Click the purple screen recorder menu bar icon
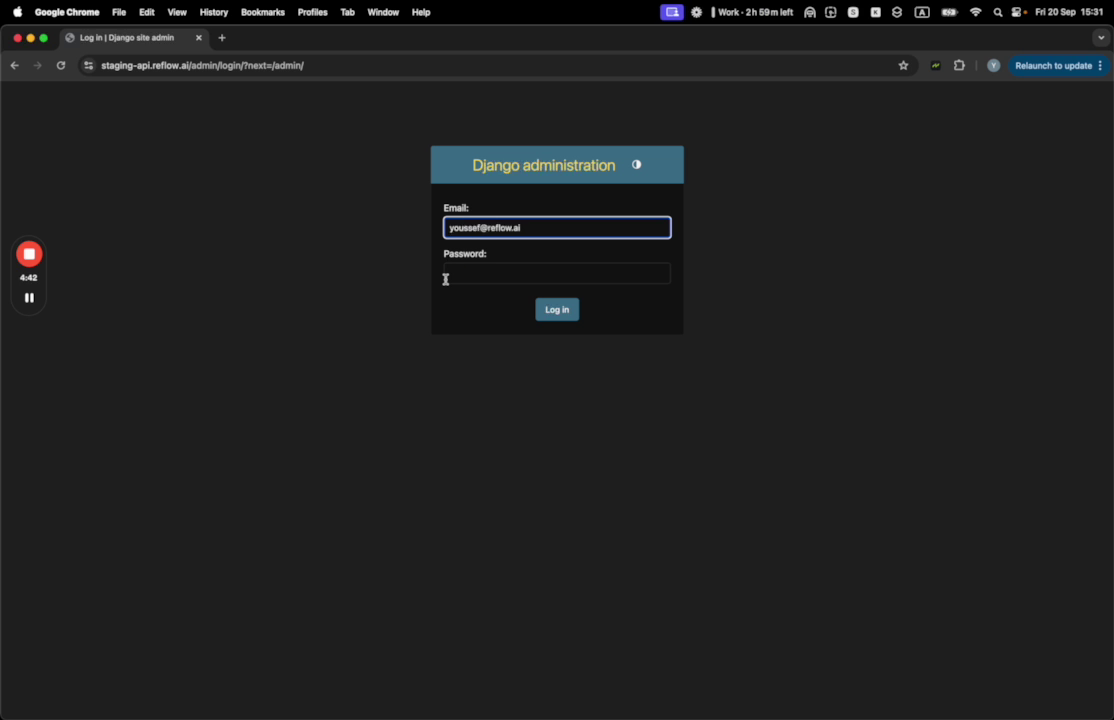Image resolution: width=1114 pixels, height=720 pixels. pos(671,12)
